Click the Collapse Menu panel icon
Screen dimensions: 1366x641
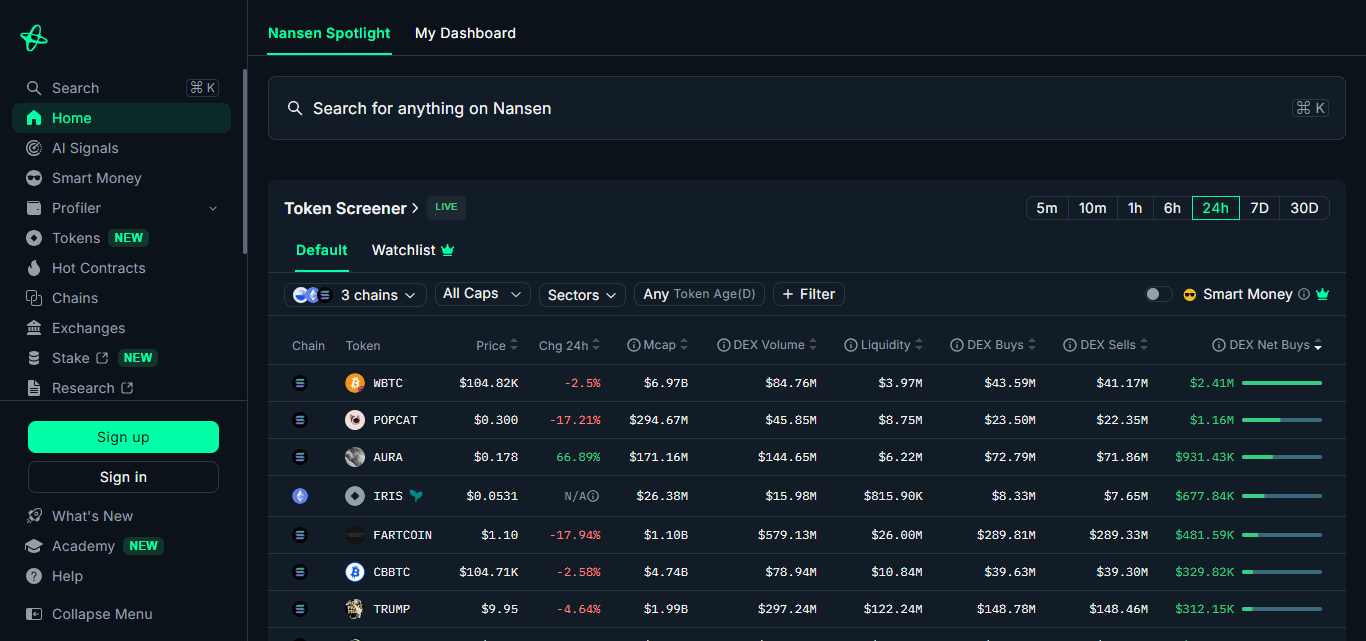[34, 614]
